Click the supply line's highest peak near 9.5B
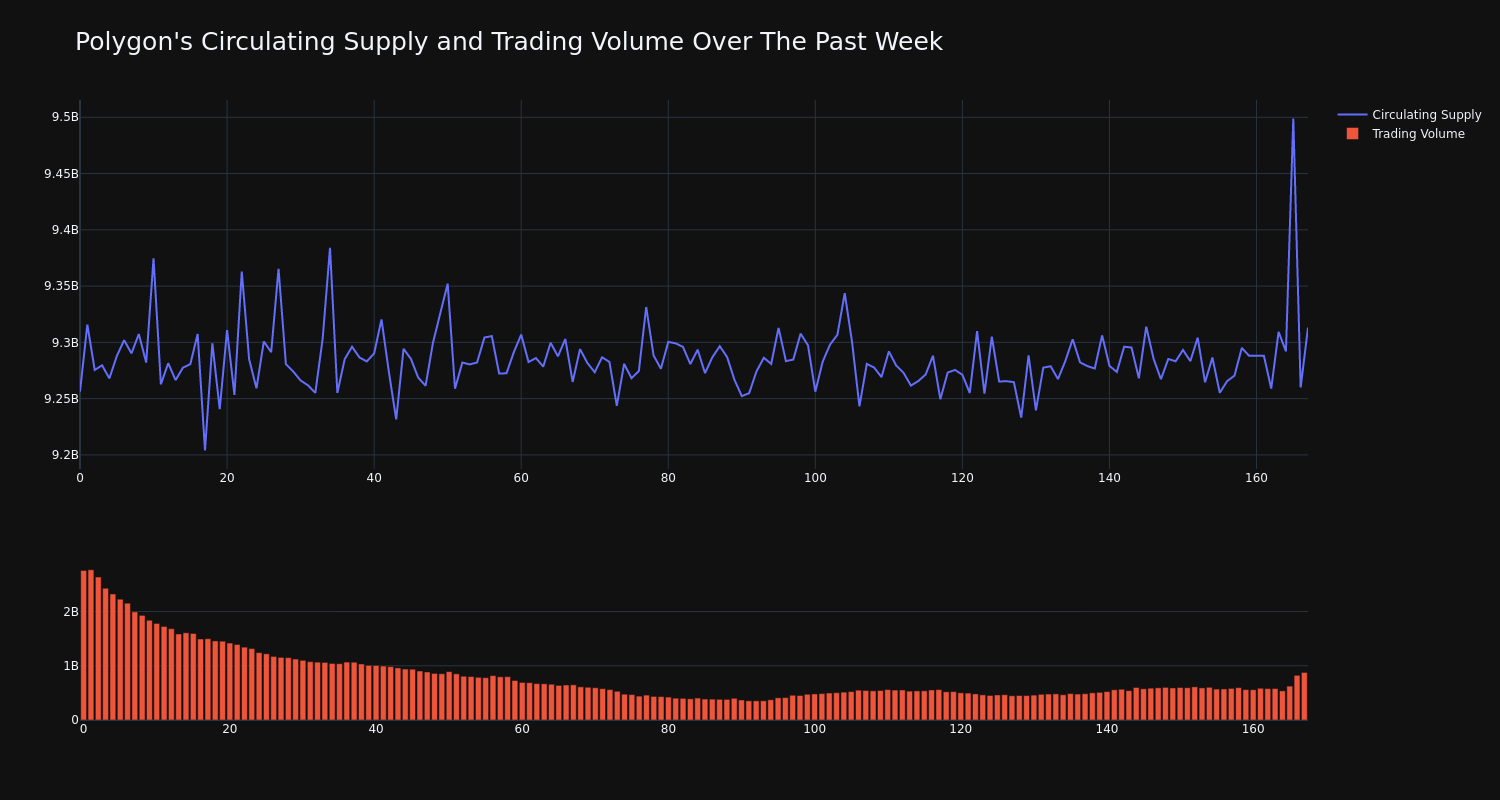Viewport: 1500px width, 800px height. [1293, 119]
